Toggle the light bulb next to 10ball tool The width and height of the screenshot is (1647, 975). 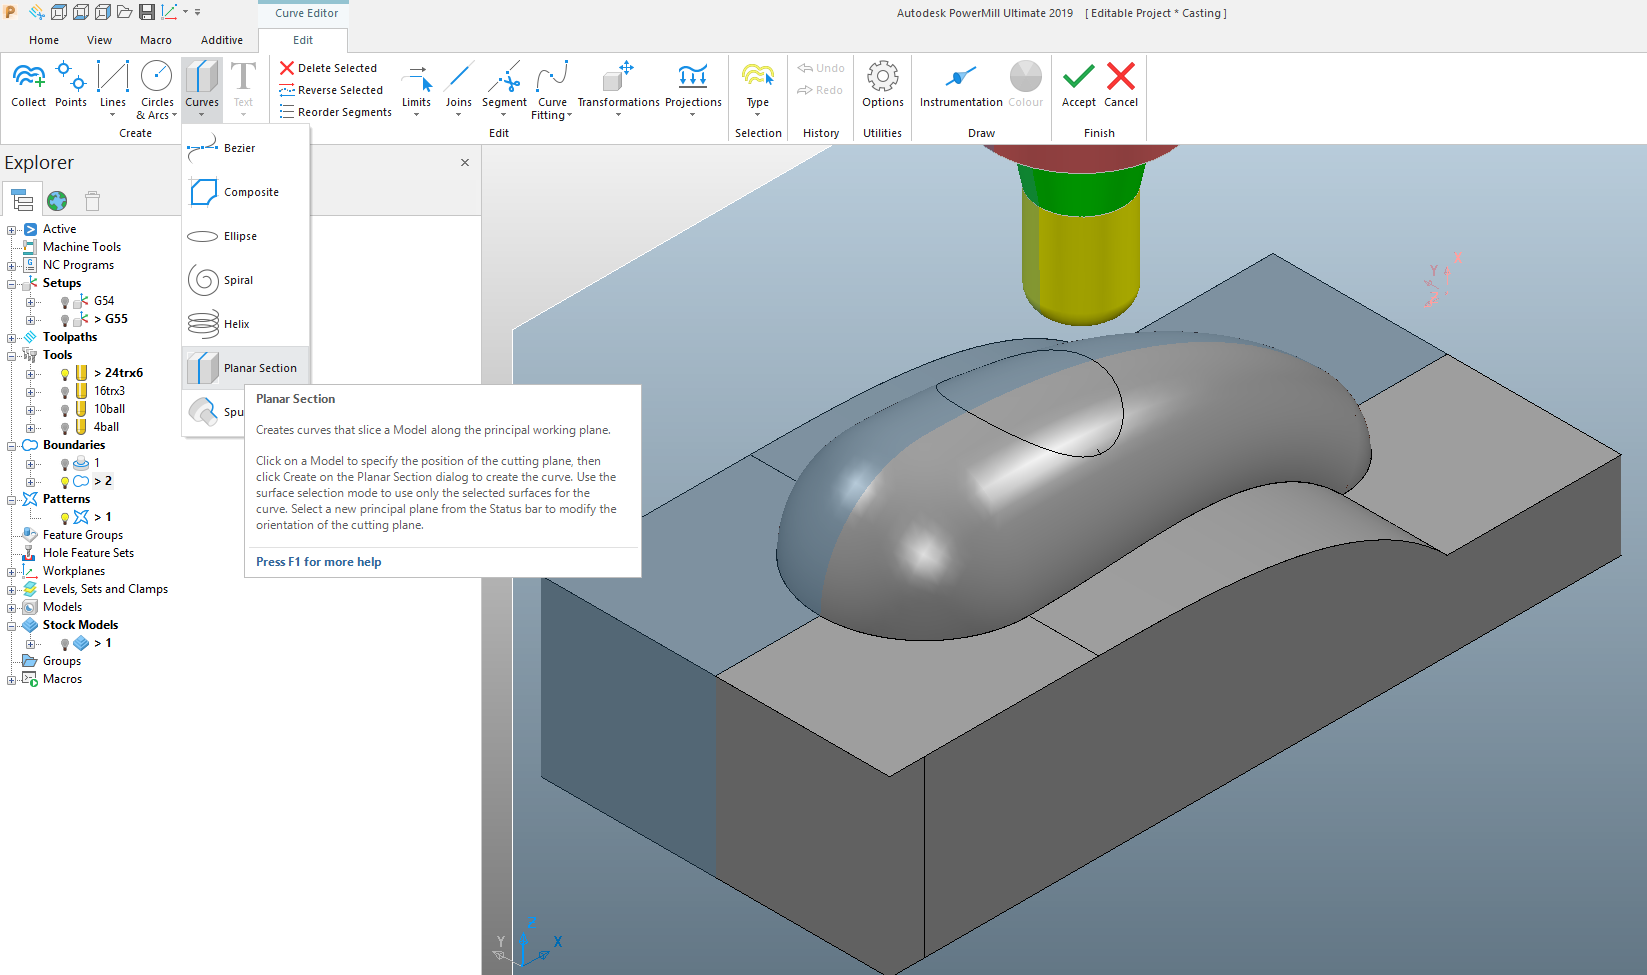tap(64, 408)
